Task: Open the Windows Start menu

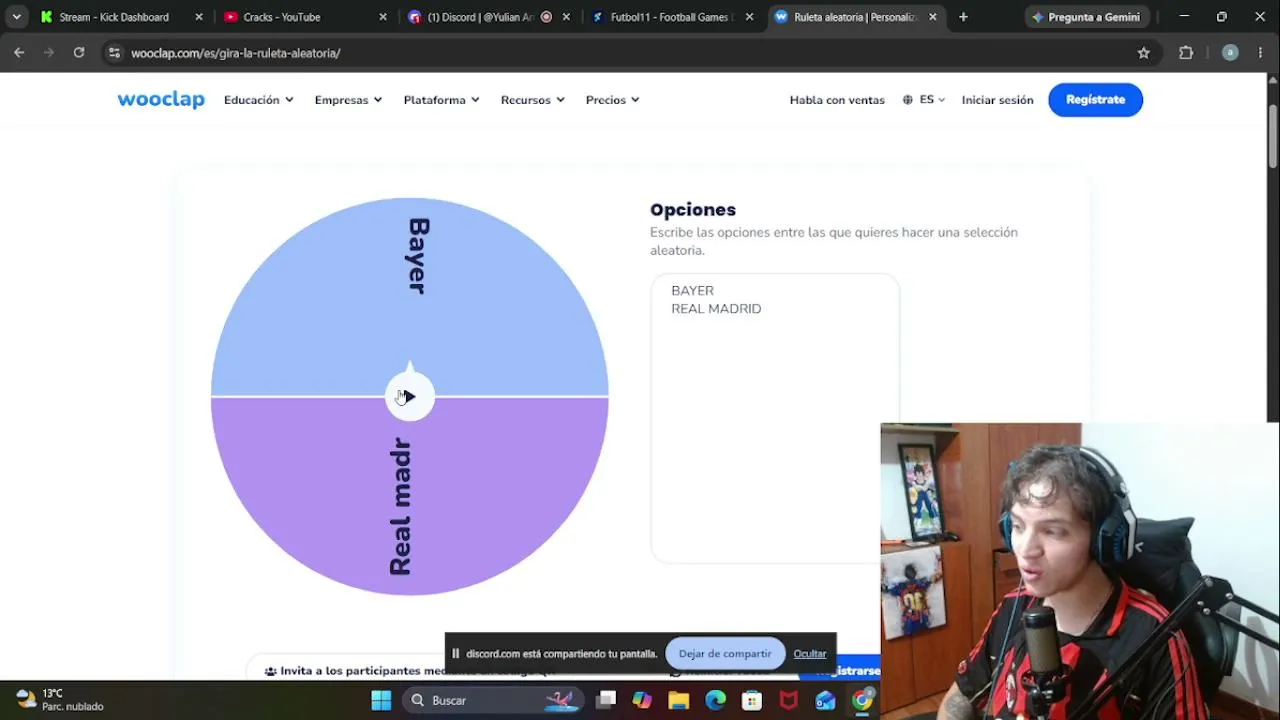Action: tap(381, 700)
